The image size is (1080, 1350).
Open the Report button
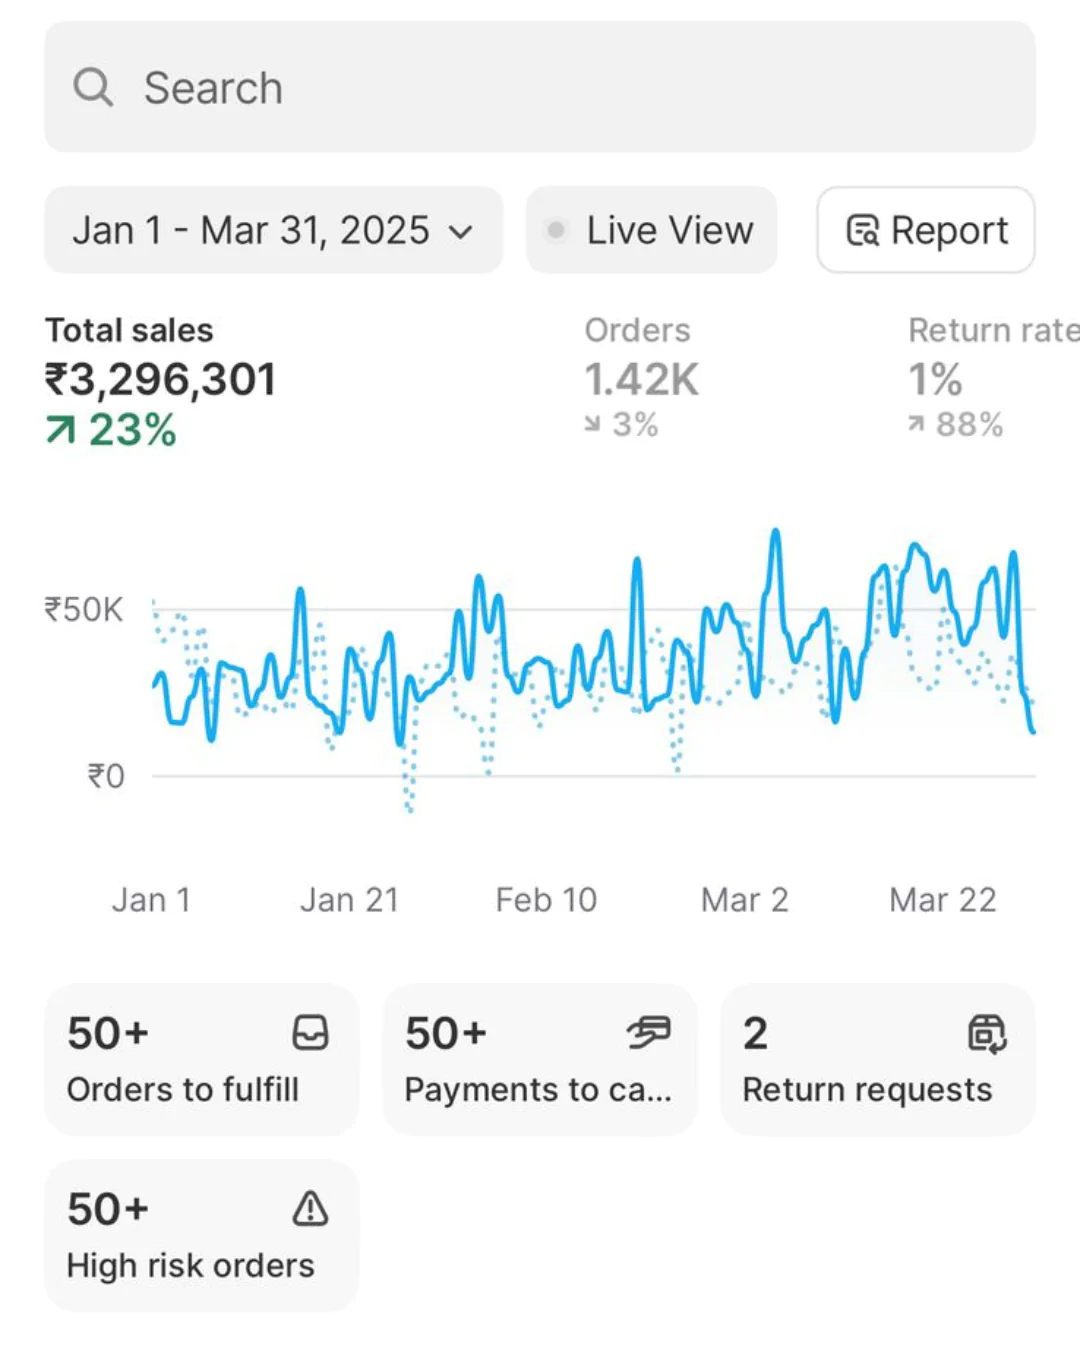(x=926, y=230)
